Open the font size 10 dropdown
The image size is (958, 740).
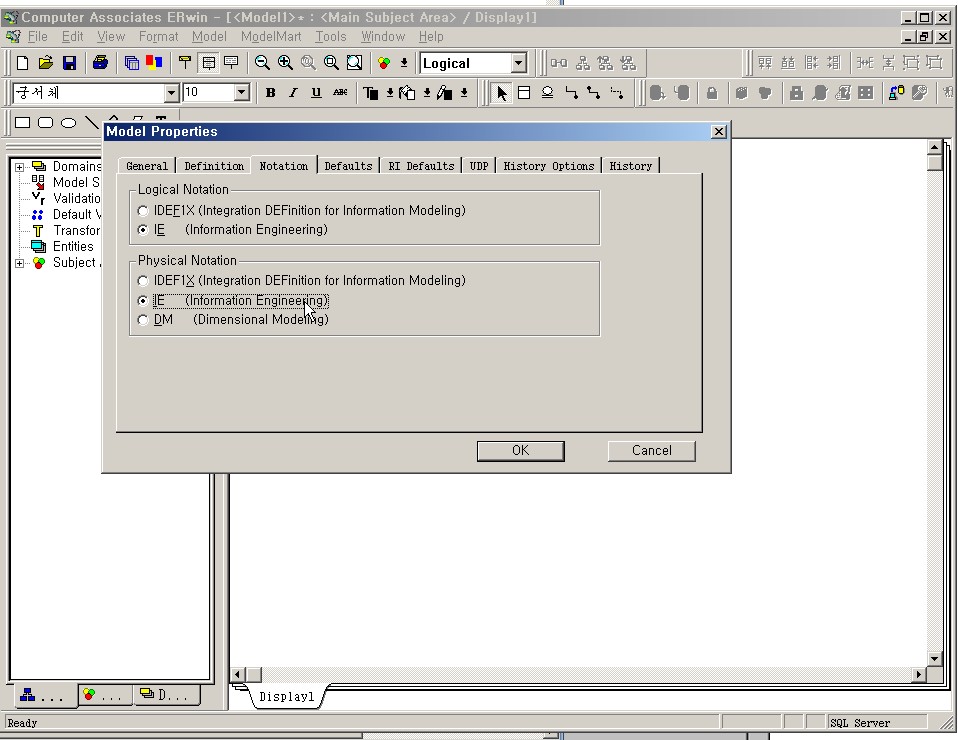click(241, 93)
